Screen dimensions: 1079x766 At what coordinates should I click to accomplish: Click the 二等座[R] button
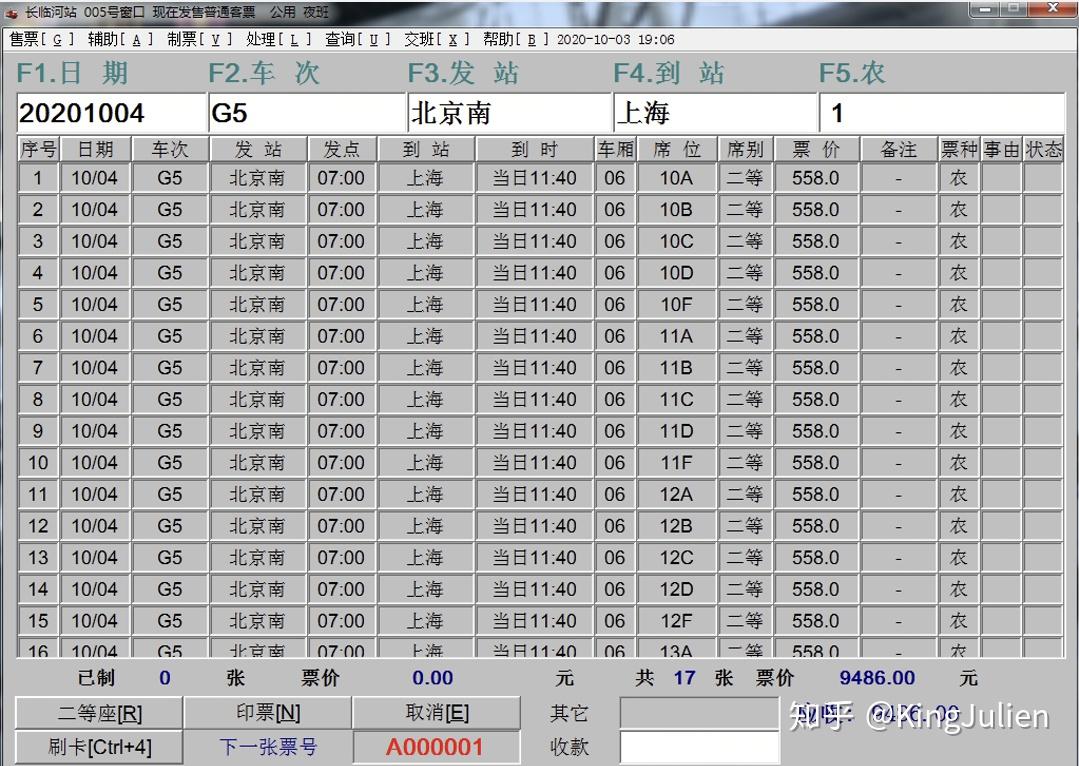tap(99, 713)
